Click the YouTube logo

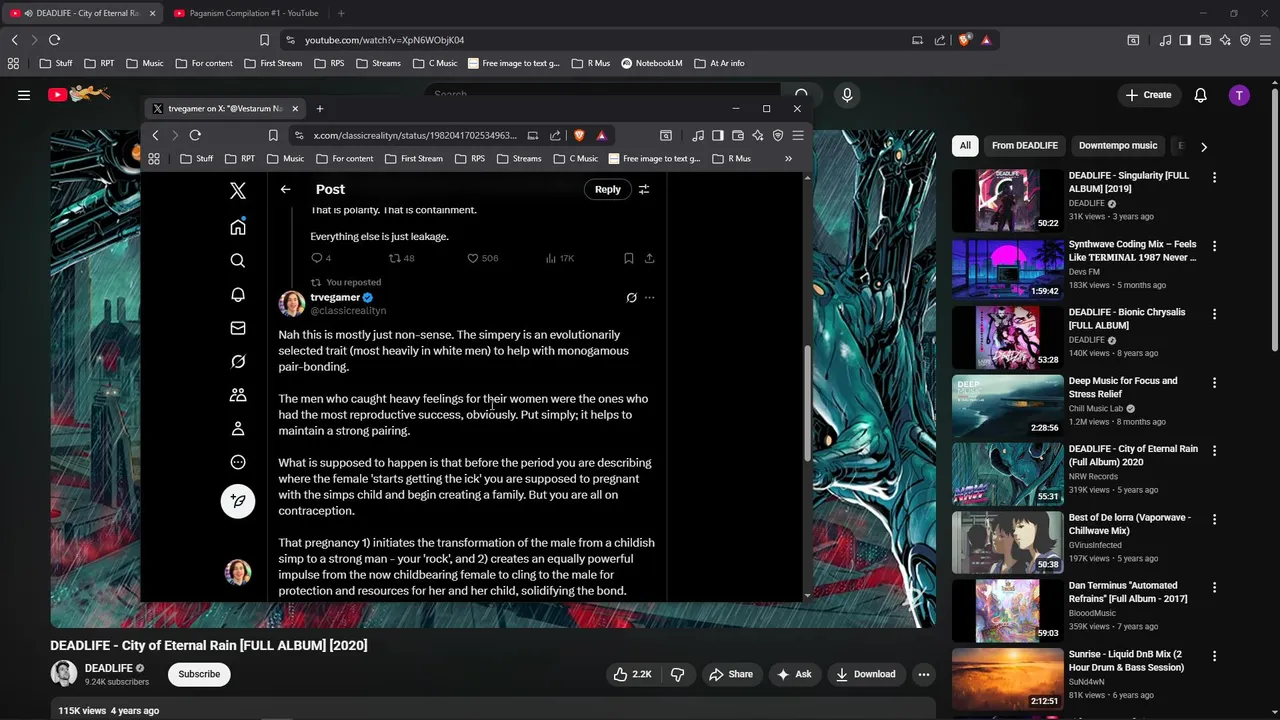point(78,94)
